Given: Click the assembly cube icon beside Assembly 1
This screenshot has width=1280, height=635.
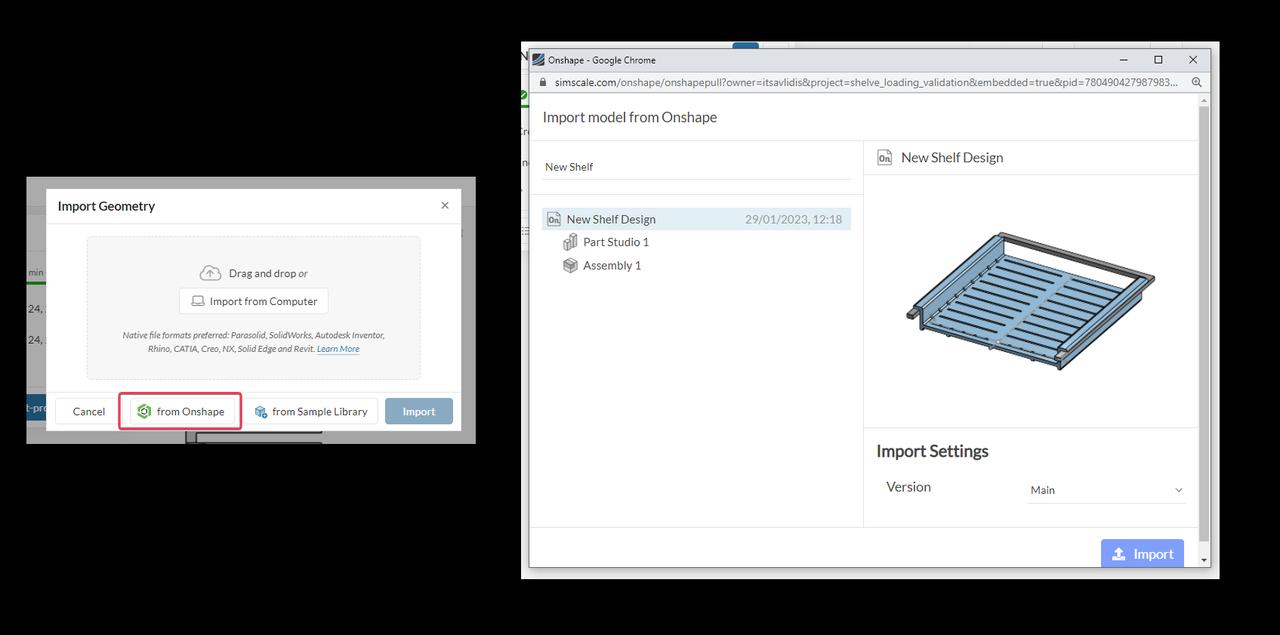Looking at the screenshot, I should [x=571, y=265].
